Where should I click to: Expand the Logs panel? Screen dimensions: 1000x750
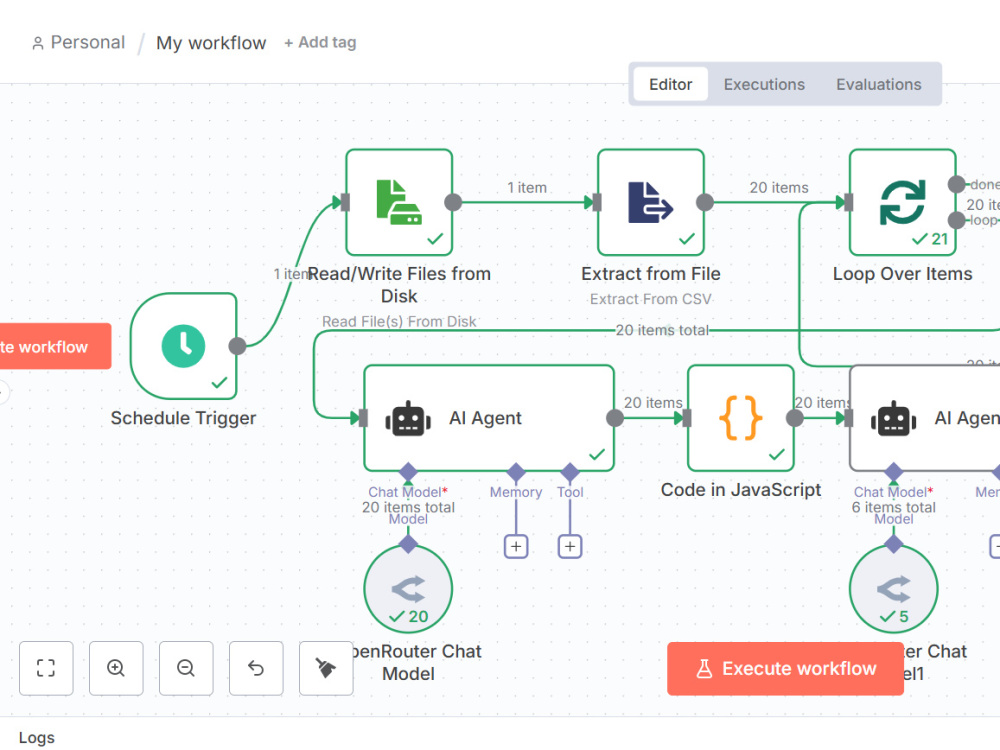pyautogui.click(x=37, y=737)
